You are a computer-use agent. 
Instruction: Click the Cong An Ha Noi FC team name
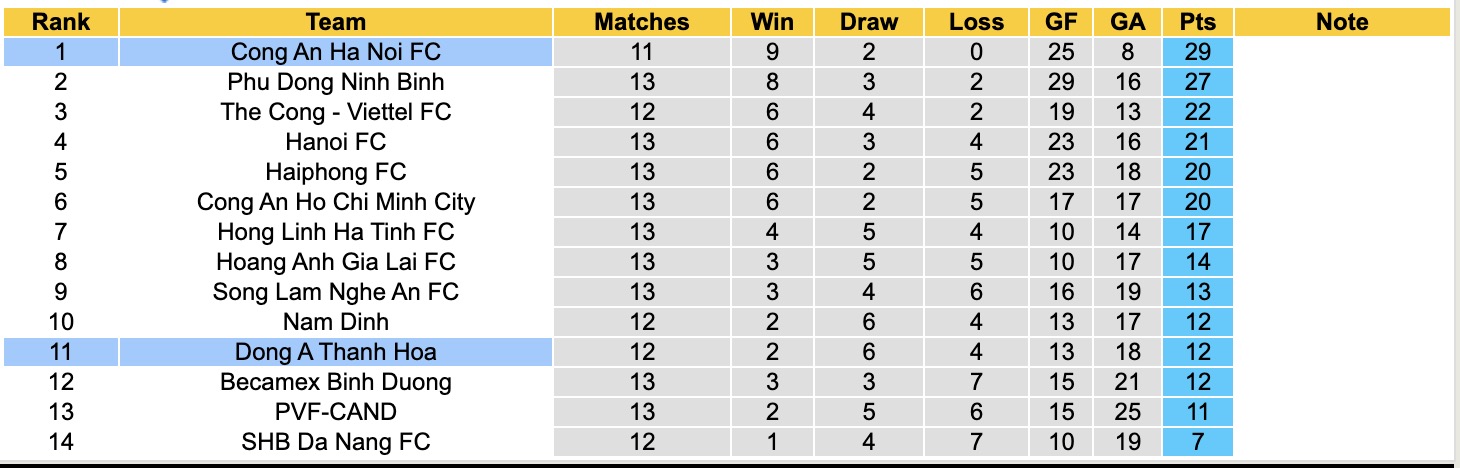336,52
